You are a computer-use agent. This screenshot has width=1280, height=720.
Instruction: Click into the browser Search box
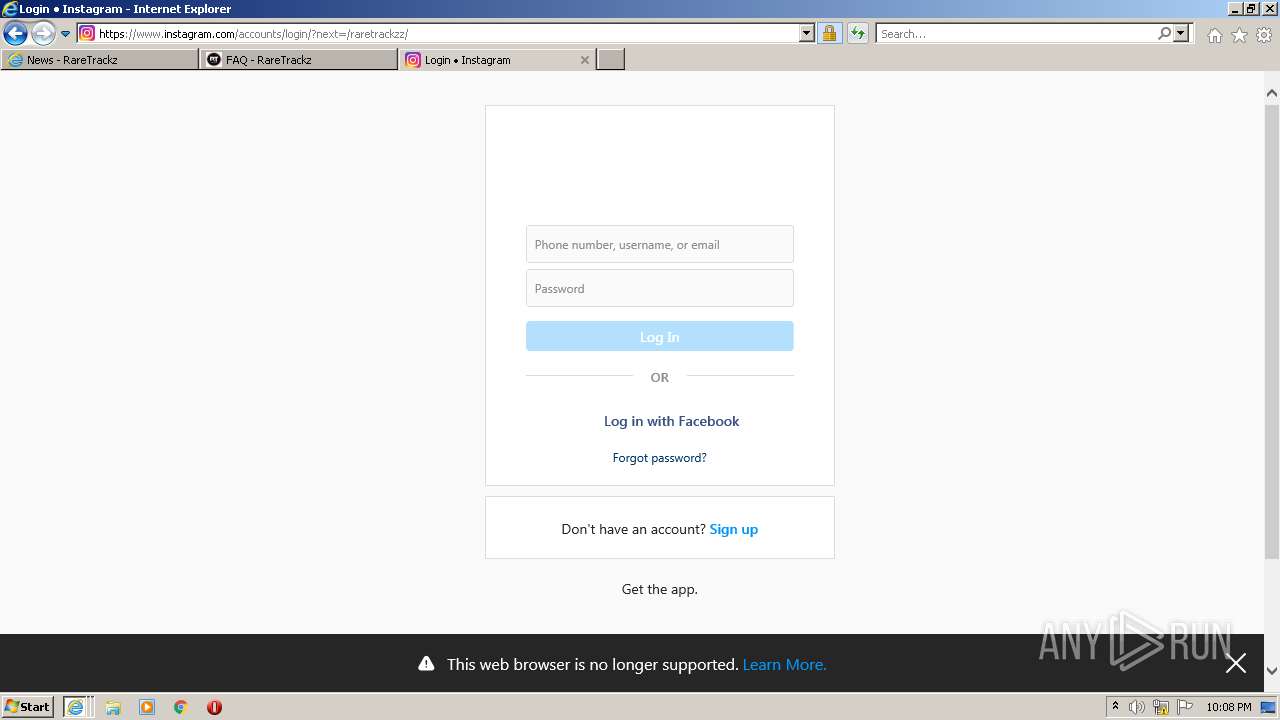point(1016,33)
